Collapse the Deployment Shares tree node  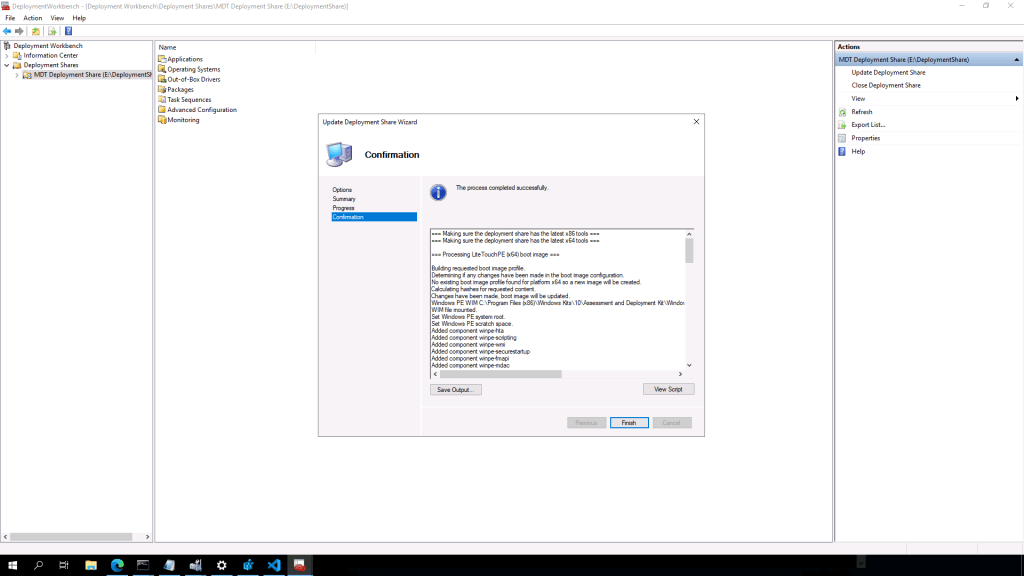click(x=7, y=65)
